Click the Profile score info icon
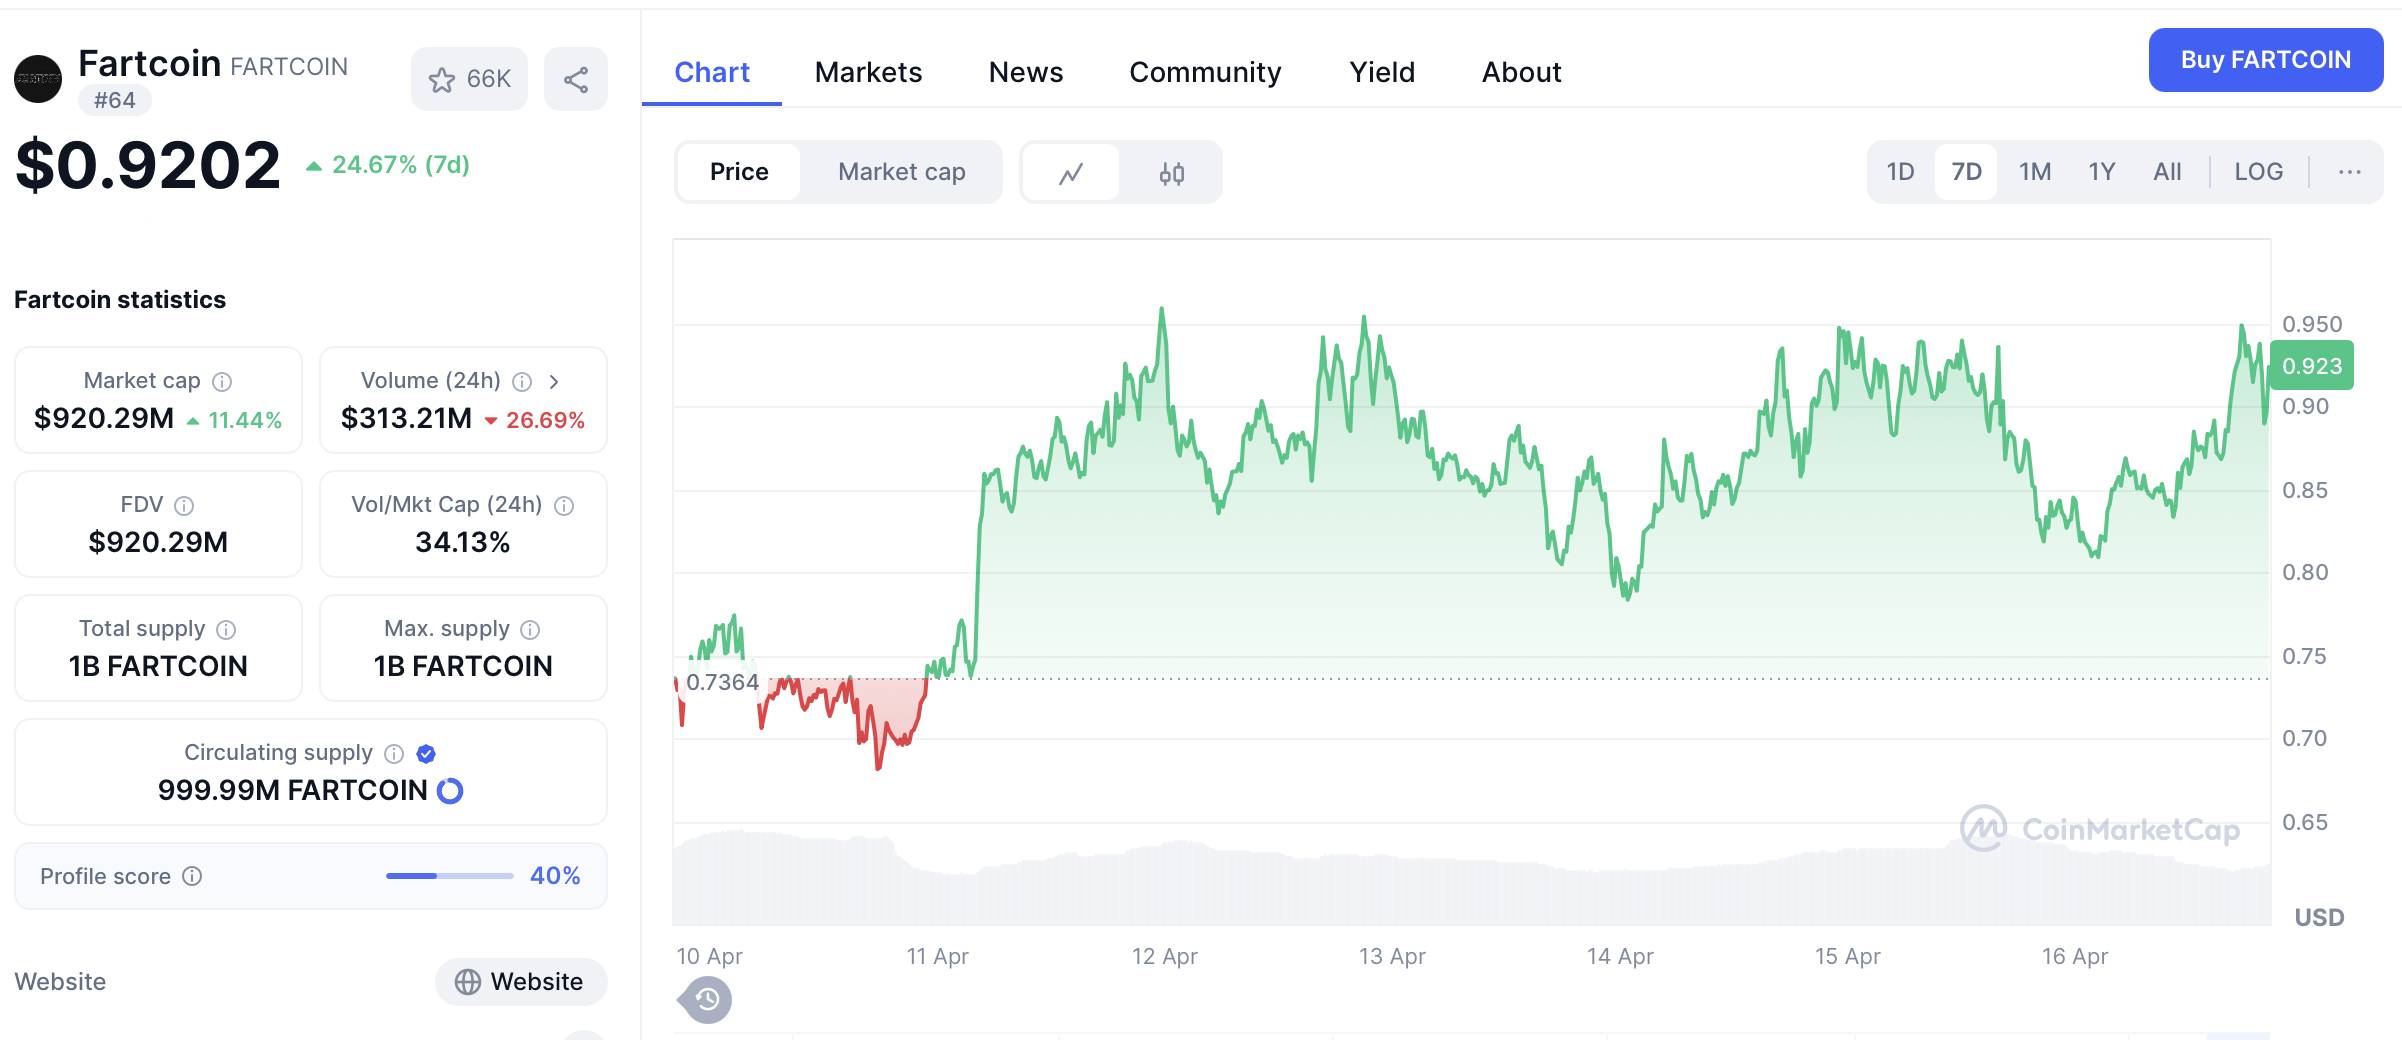This screenshot has height=1040, width=2402. pos(192,877)
